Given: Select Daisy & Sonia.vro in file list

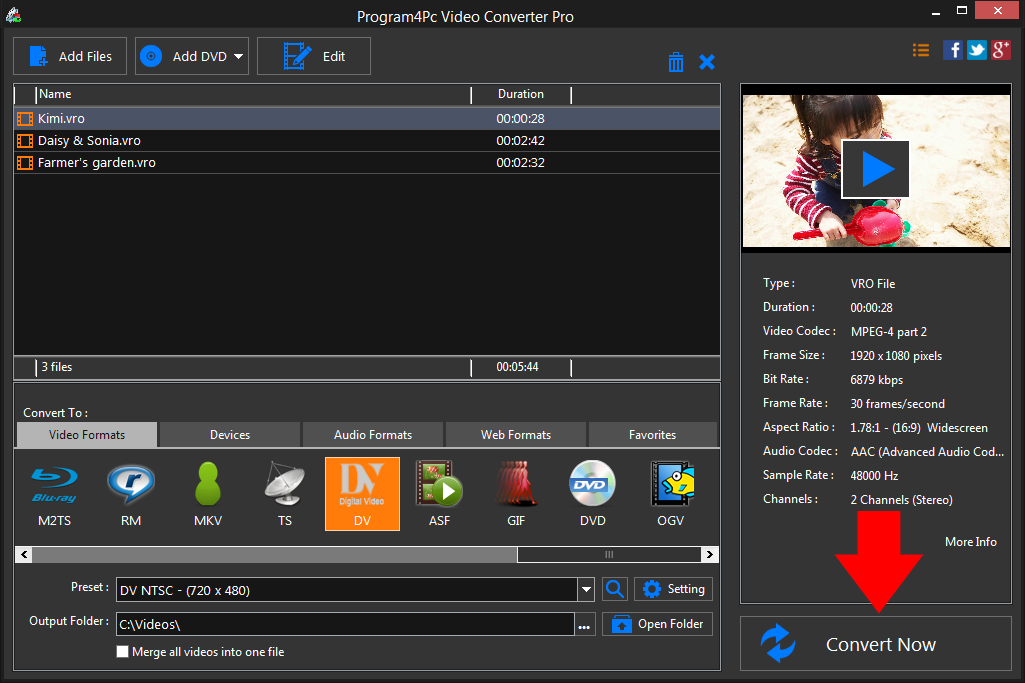Looking at the screenshot, I should pyautogui.click(x=89, y=141).
